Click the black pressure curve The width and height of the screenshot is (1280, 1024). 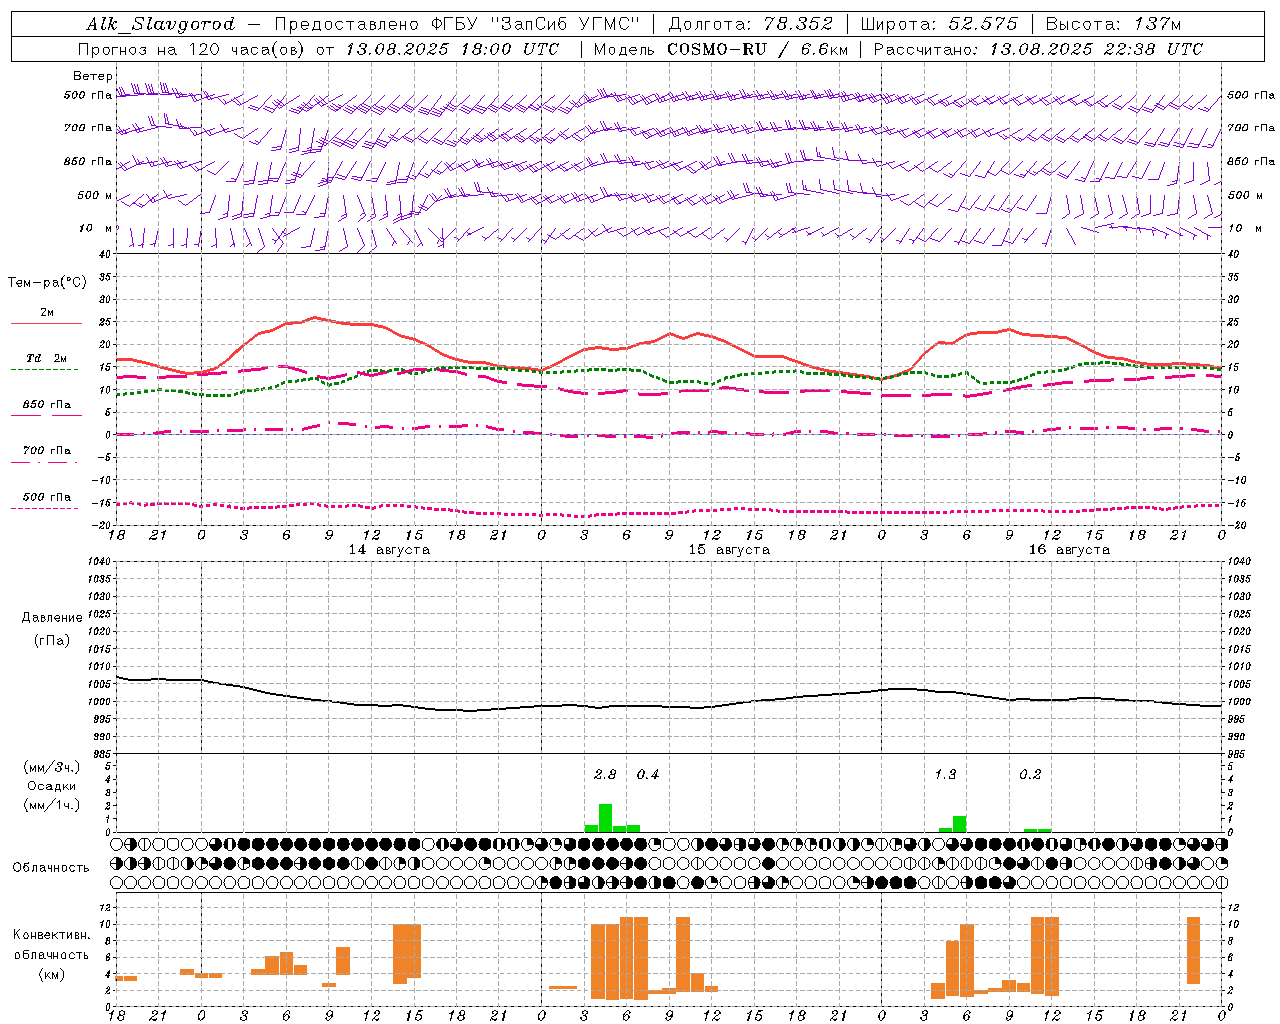tap(668, 706)
